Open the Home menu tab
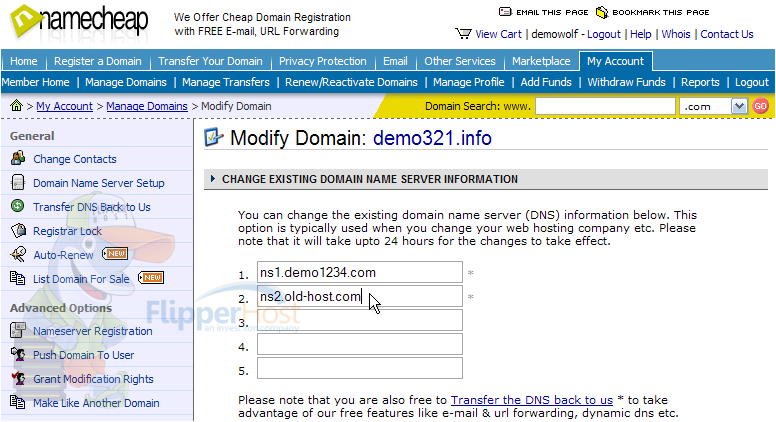This screenshot has width=776, height=422. tap(24, 61)
